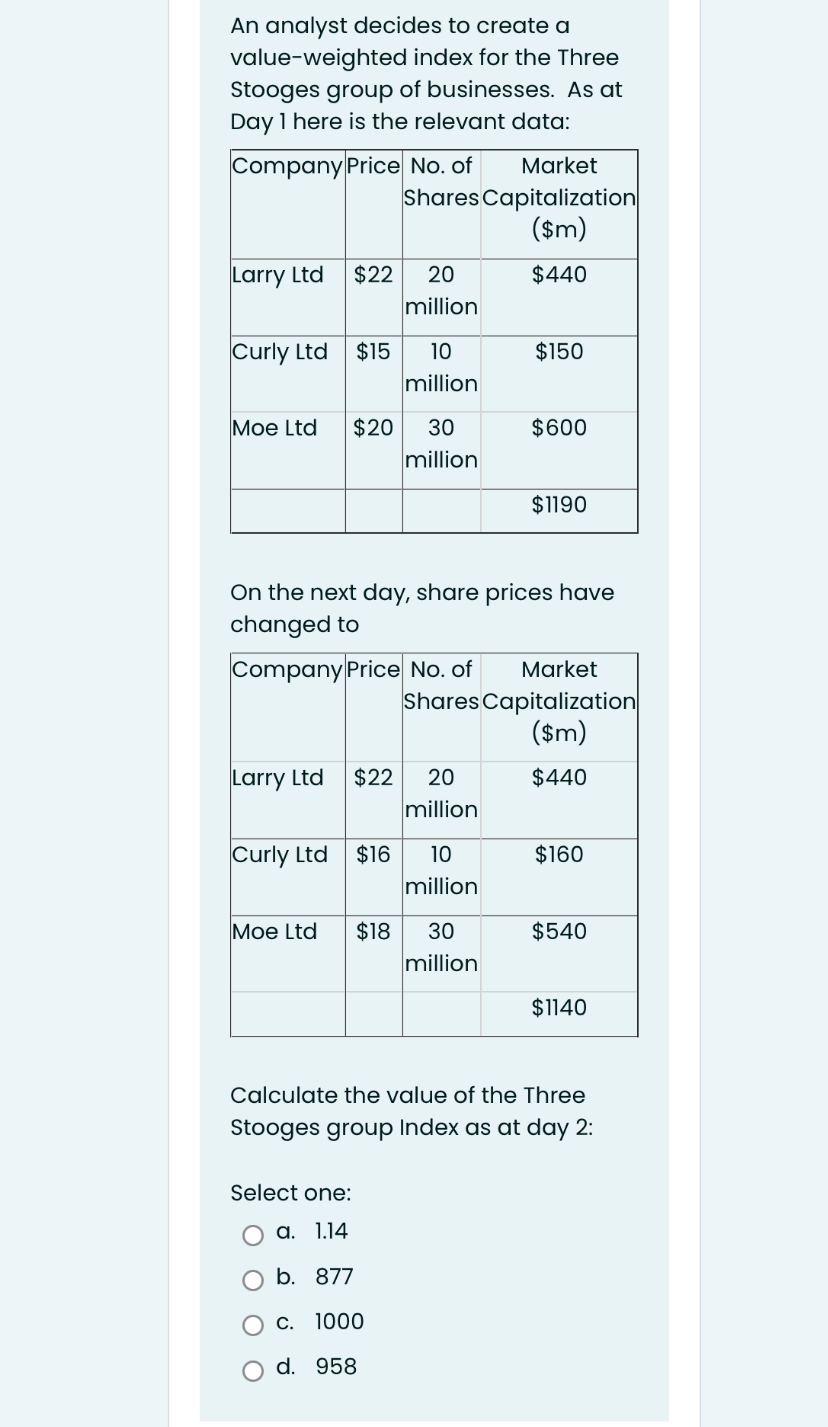Click the $1190 total in first table
Screen dimensions: 828x1427
(558, 505)
